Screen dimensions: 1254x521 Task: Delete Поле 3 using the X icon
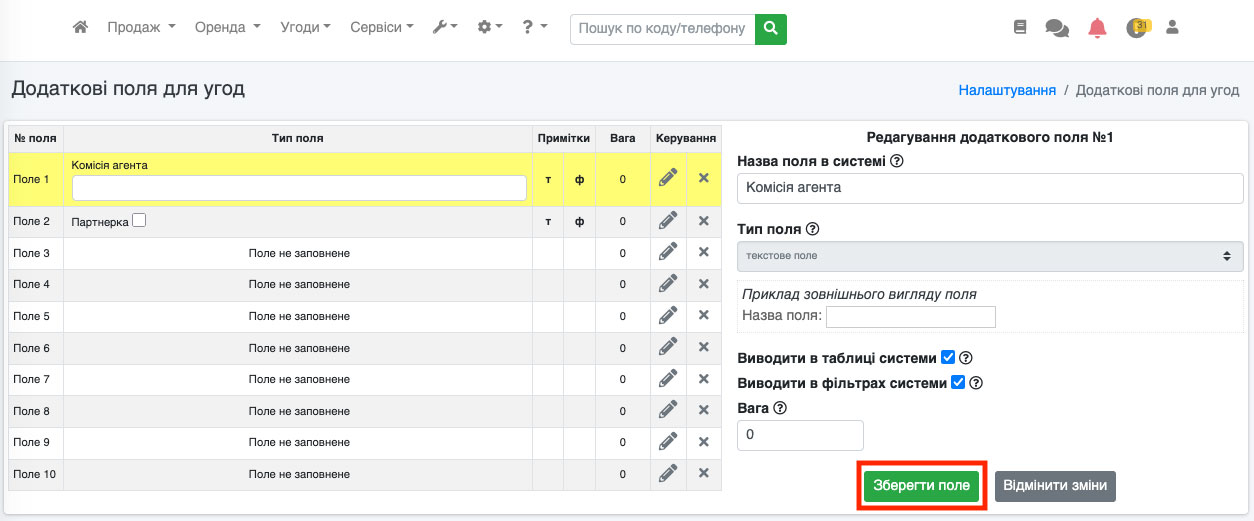click(703, 253)
